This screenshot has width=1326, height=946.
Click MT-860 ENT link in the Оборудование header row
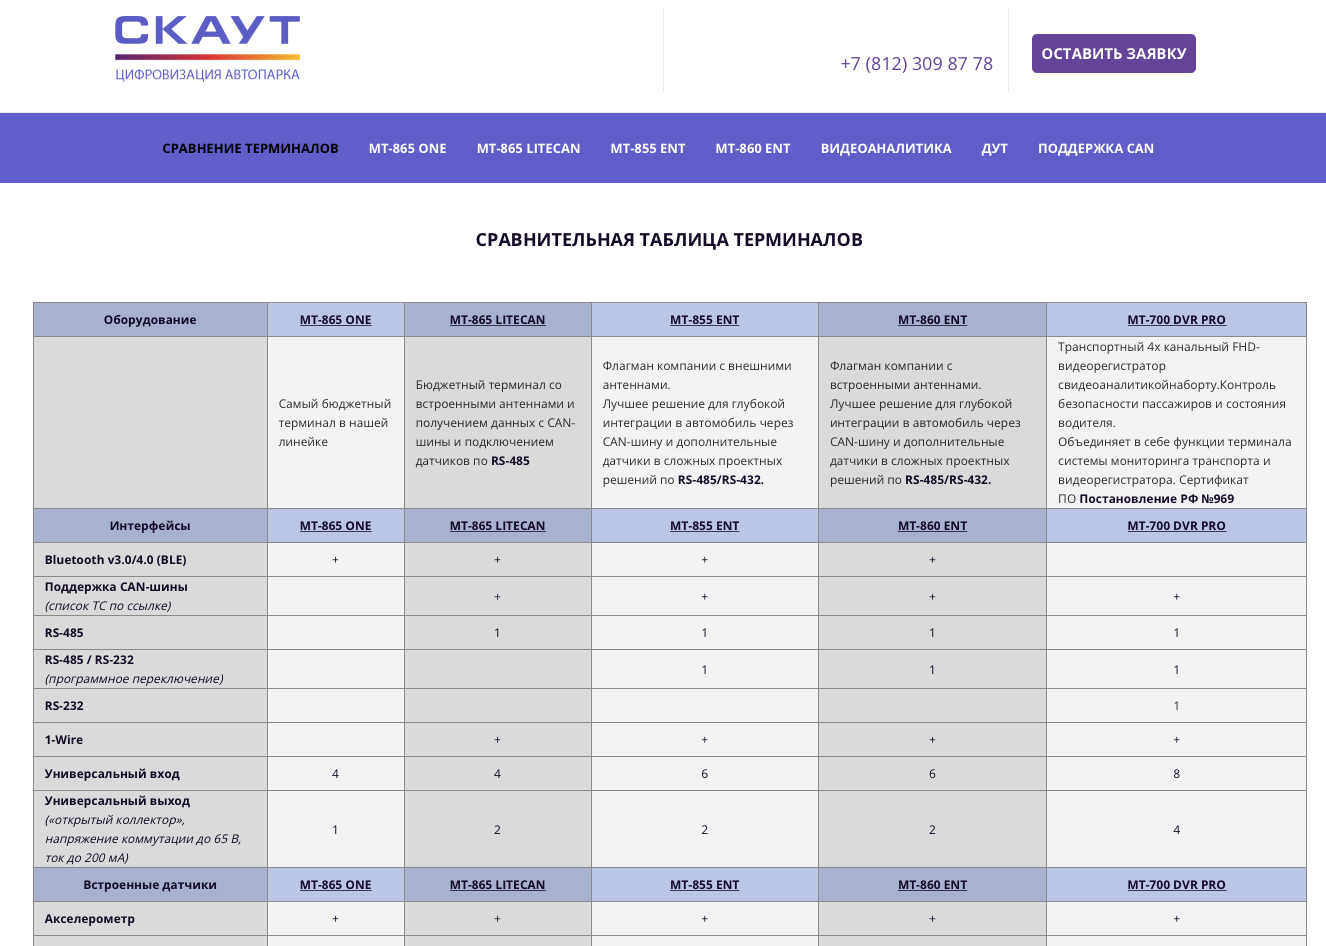click(x=932, y=320)
